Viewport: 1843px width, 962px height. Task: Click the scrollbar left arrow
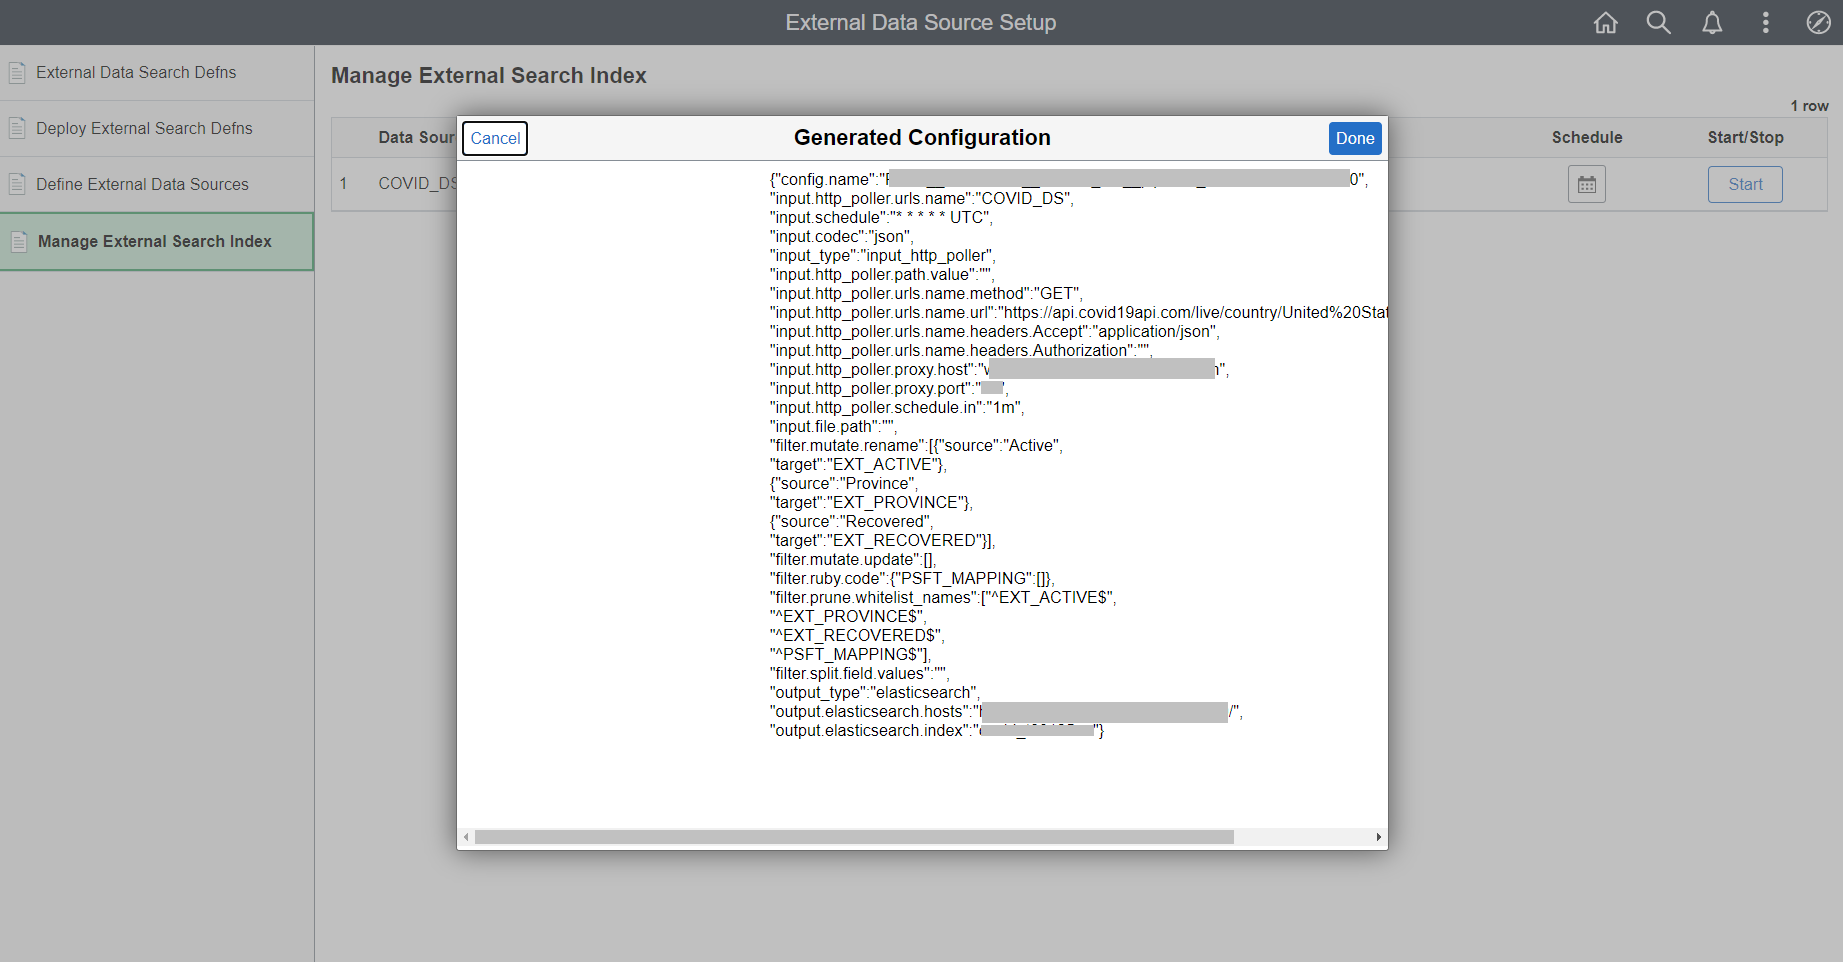[x=466, y=837]
